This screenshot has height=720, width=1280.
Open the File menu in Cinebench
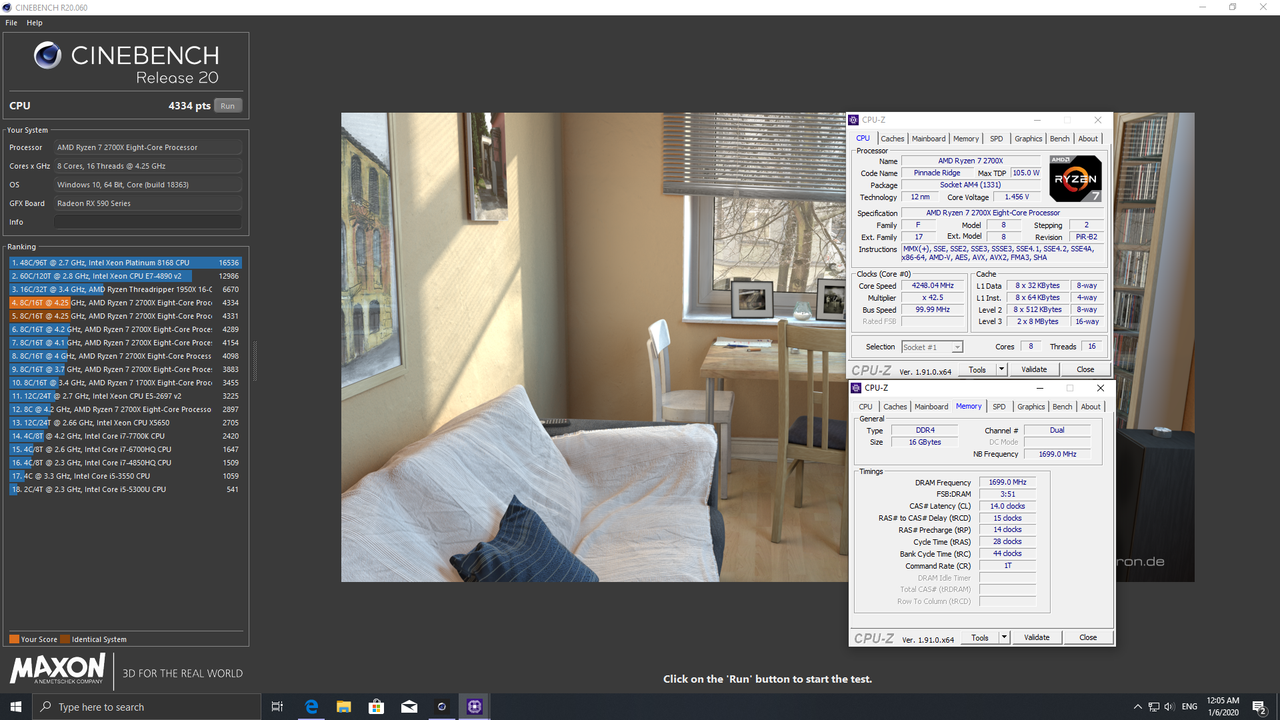[10, 22]
